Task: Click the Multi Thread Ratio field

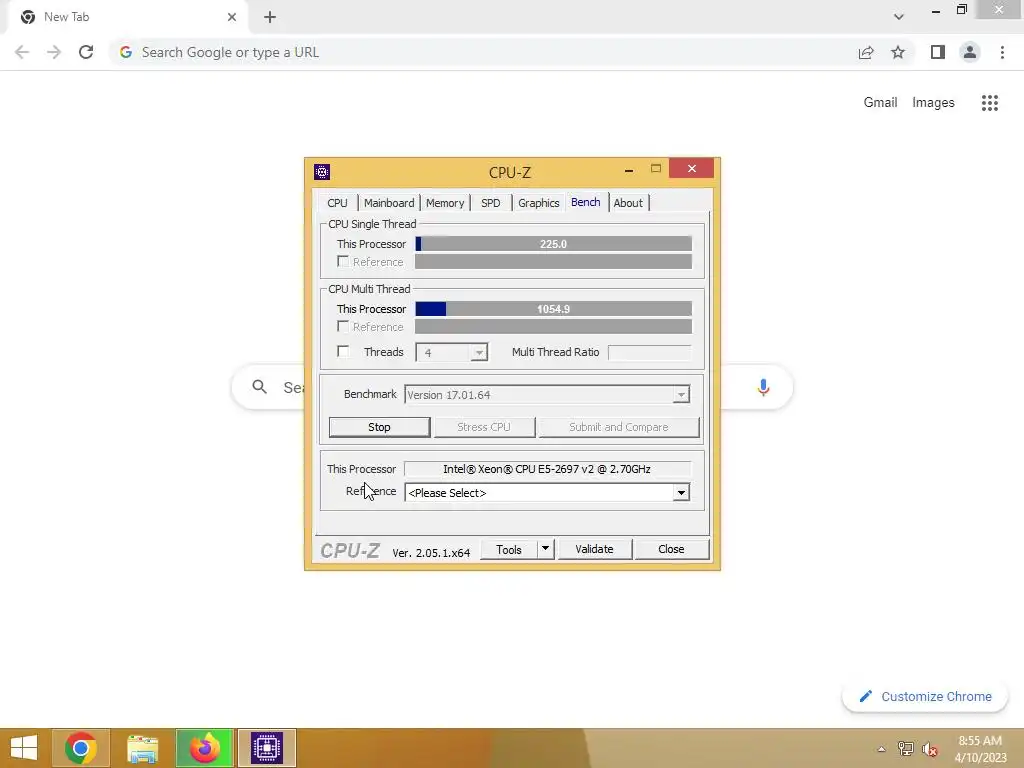Action: tap(649, 353)
